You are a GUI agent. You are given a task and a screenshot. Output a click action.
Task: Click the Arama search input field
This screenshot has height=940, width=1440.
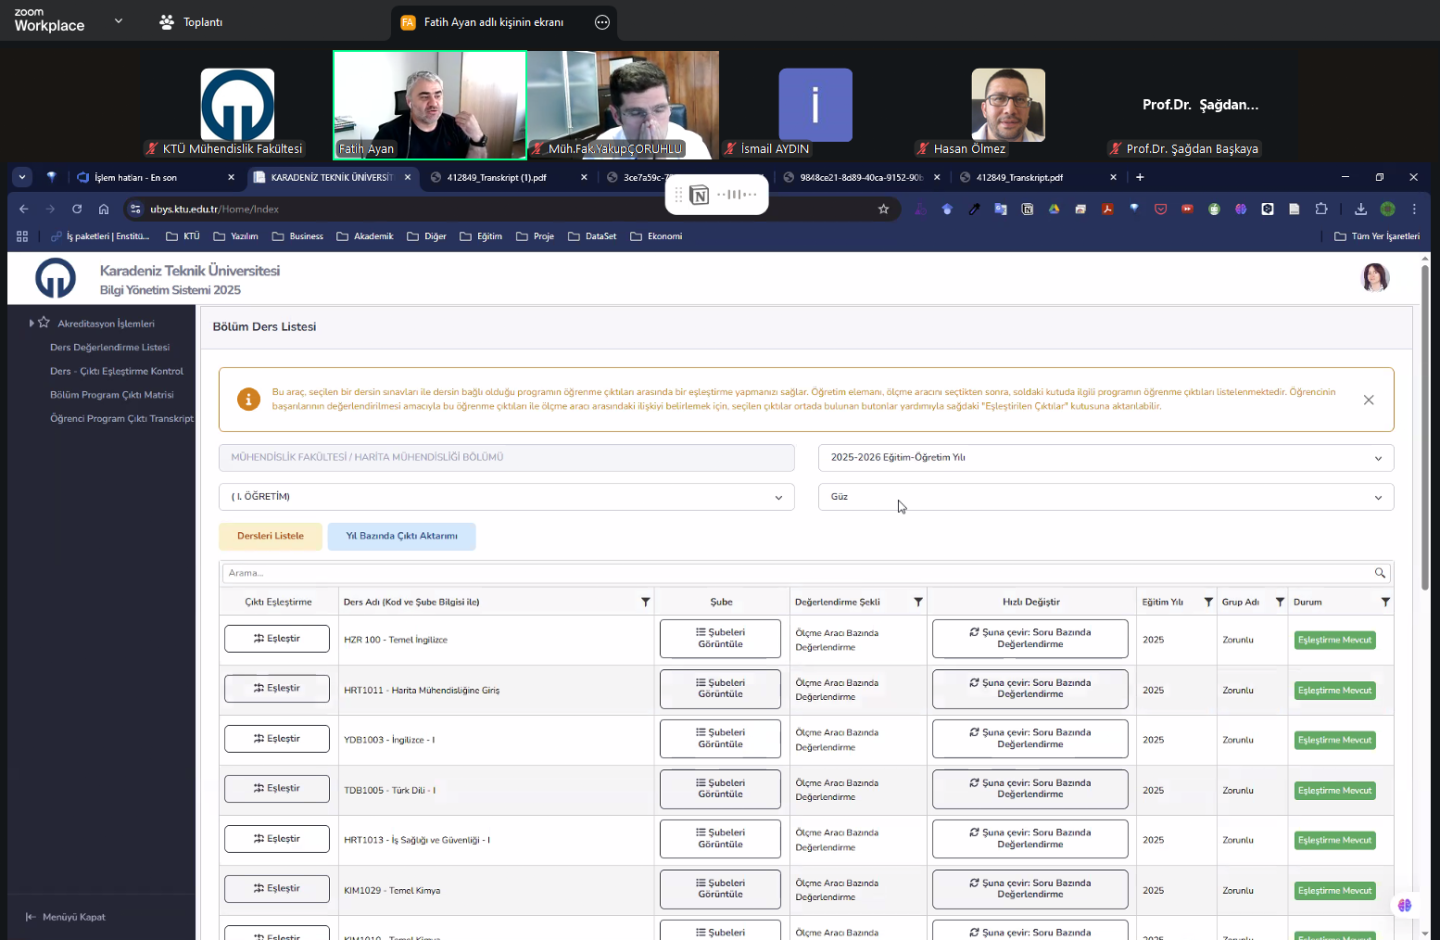[x=795, y=573]
